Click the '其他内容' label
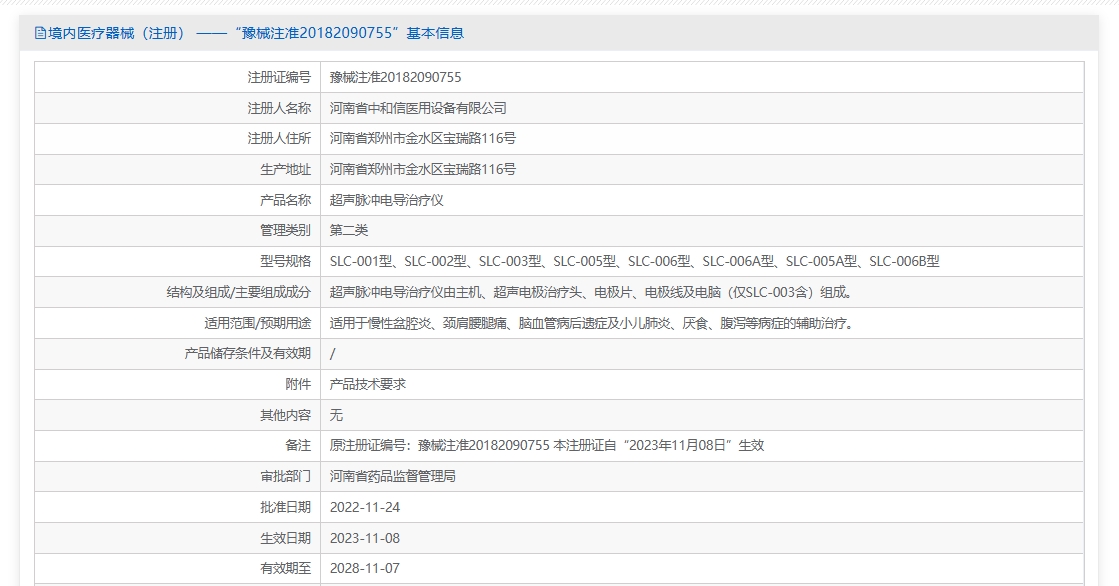1119x586 pixels. point(285,415)
